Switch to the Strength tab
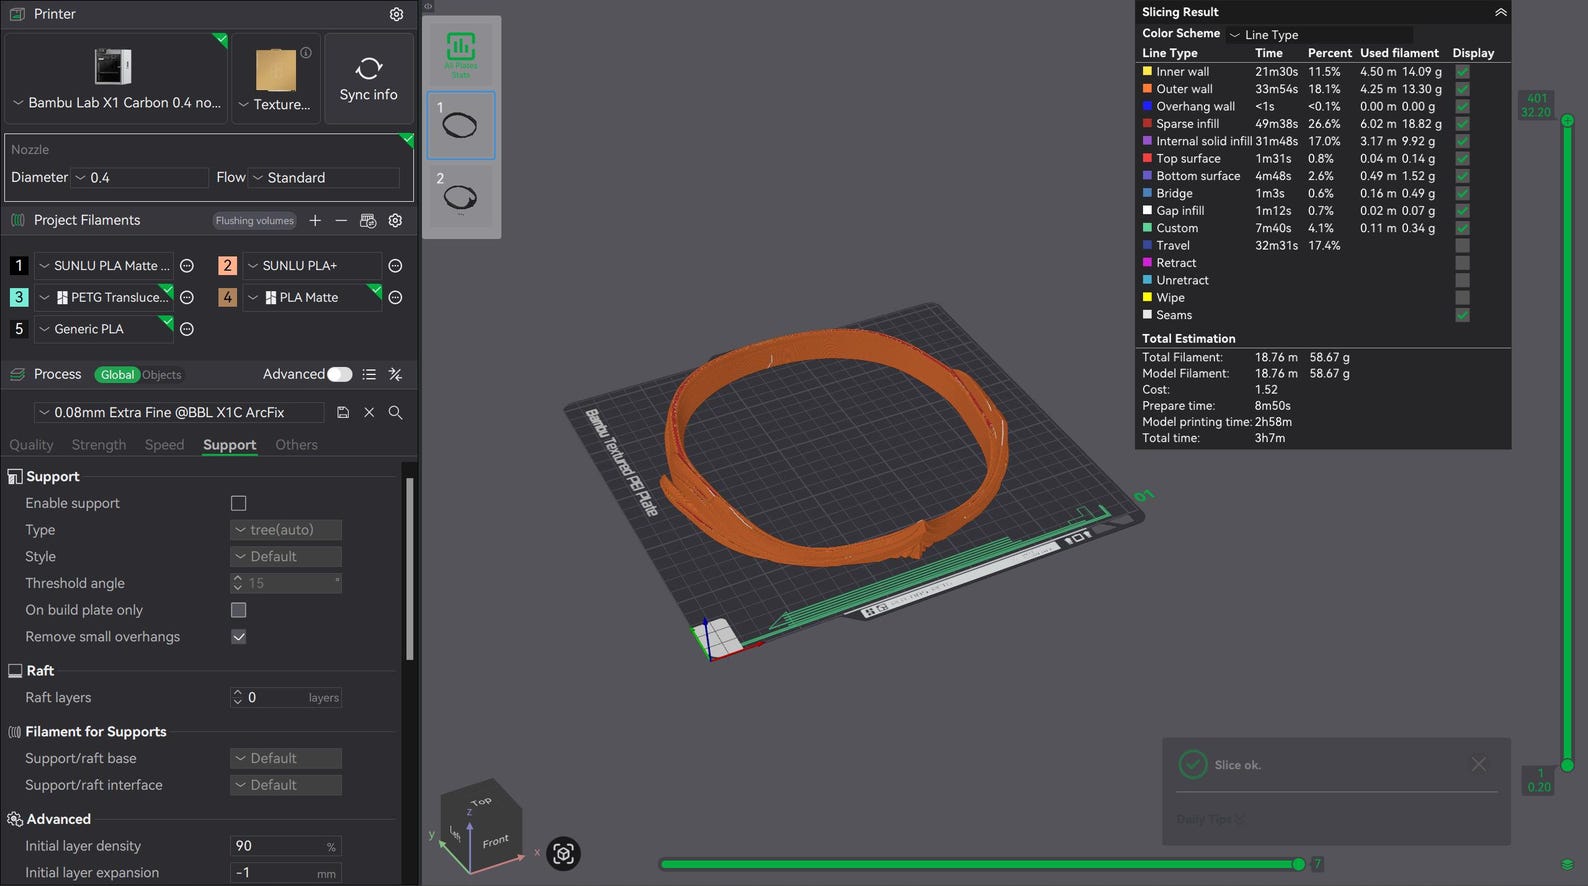The height and width of the screenshot is (886, 1588). click(x=99, y=445)
